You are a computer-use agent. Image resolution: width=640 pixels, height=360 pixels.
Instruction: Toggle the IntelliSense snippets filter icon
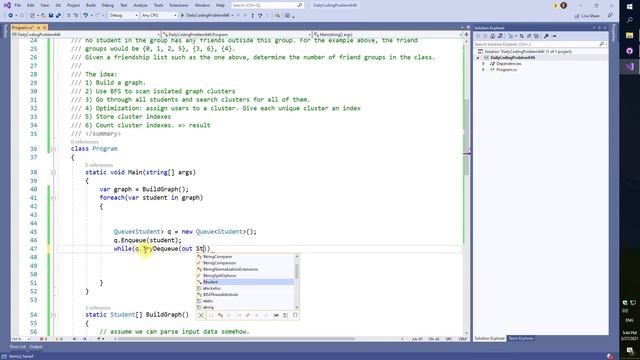pos(295,315)
